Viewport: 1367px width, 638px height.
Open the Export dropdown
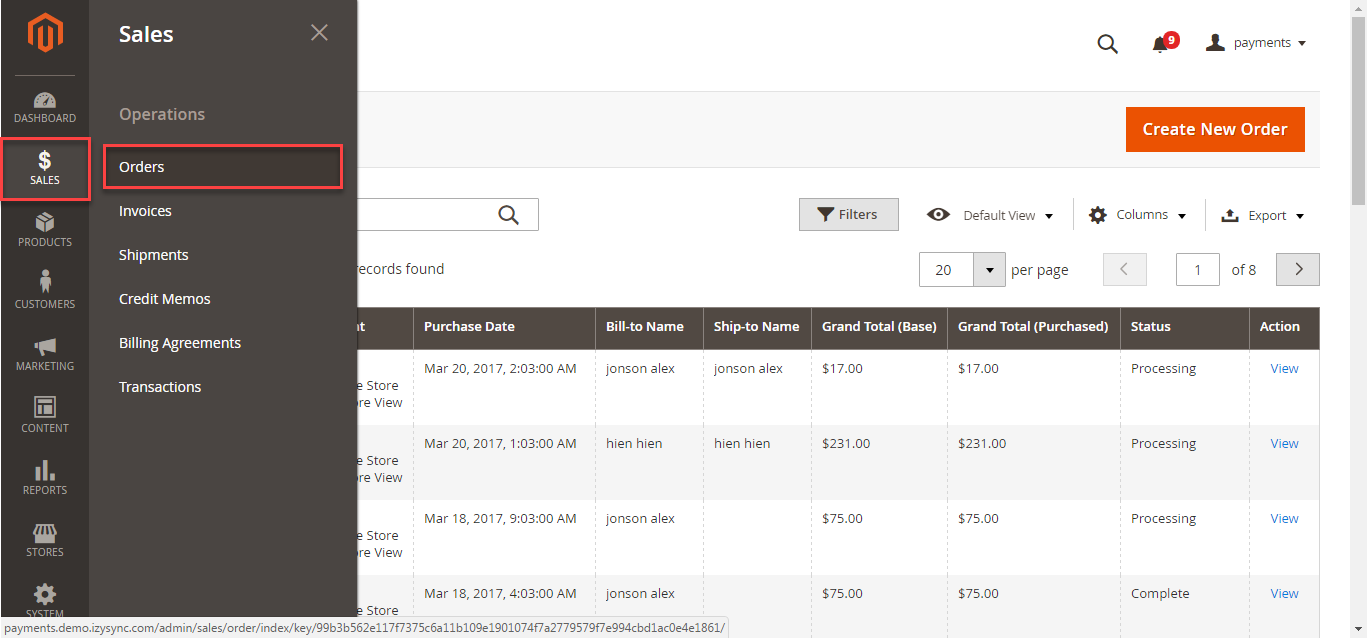1264,215
